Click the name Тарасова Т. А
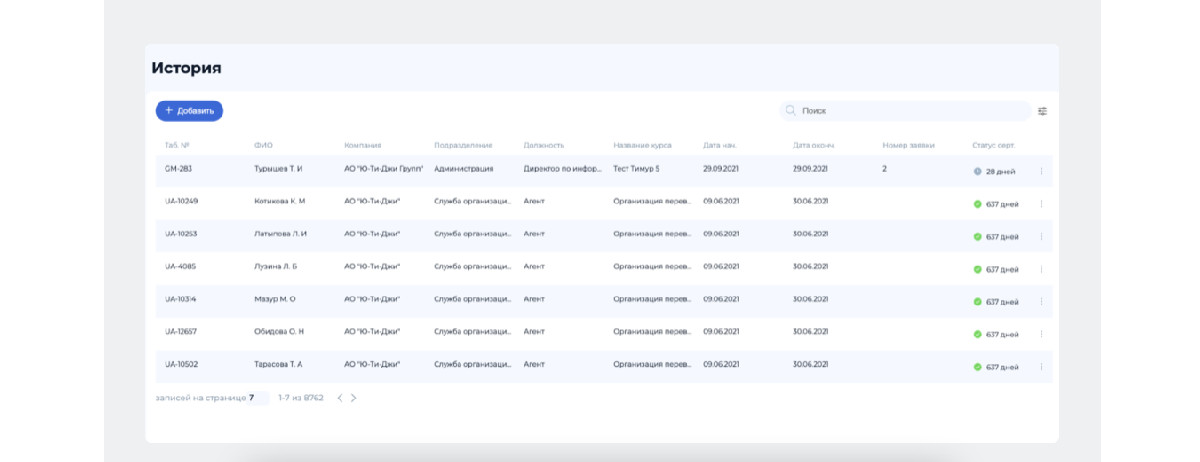This screenshot has height=462, width=1200. click(278, 364)
